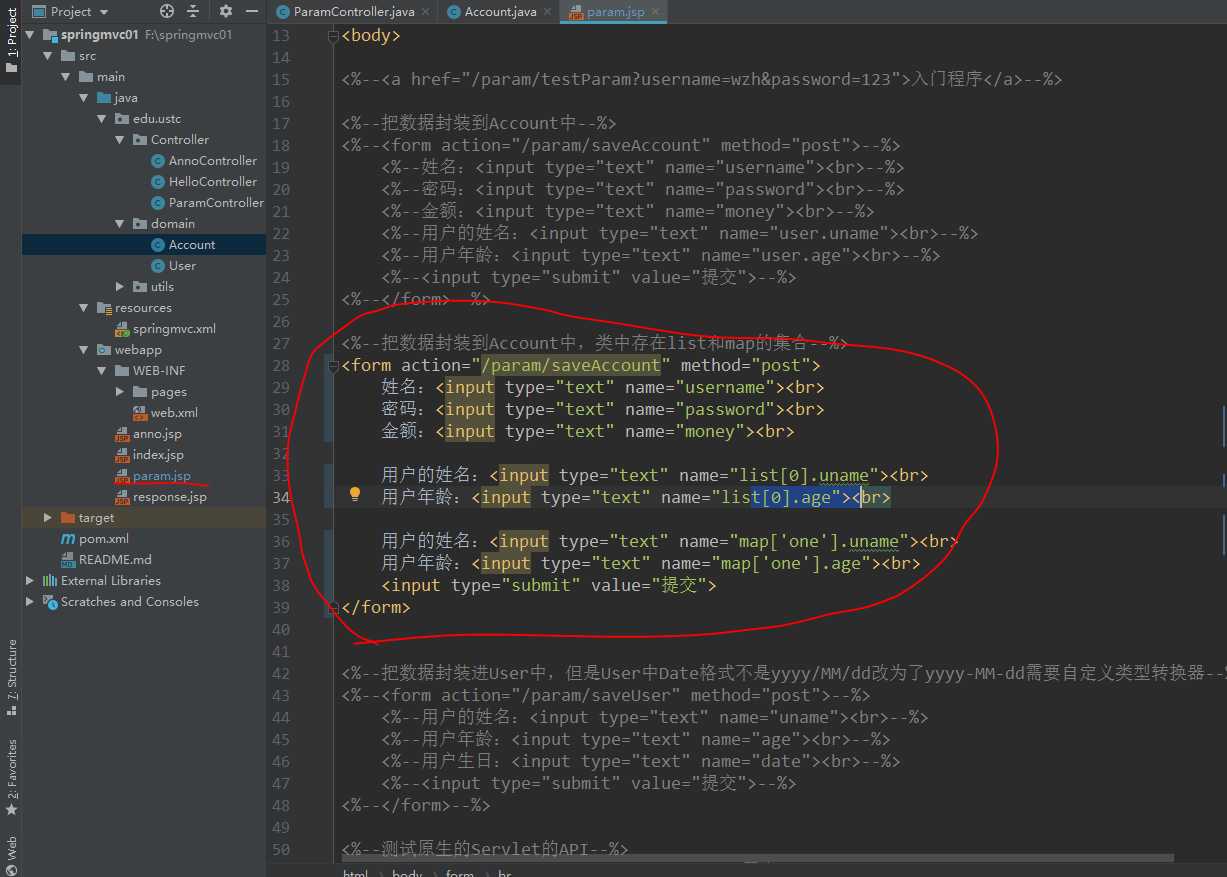
Task: Click the orange target folder icon
Action: [x=68, y=518]
